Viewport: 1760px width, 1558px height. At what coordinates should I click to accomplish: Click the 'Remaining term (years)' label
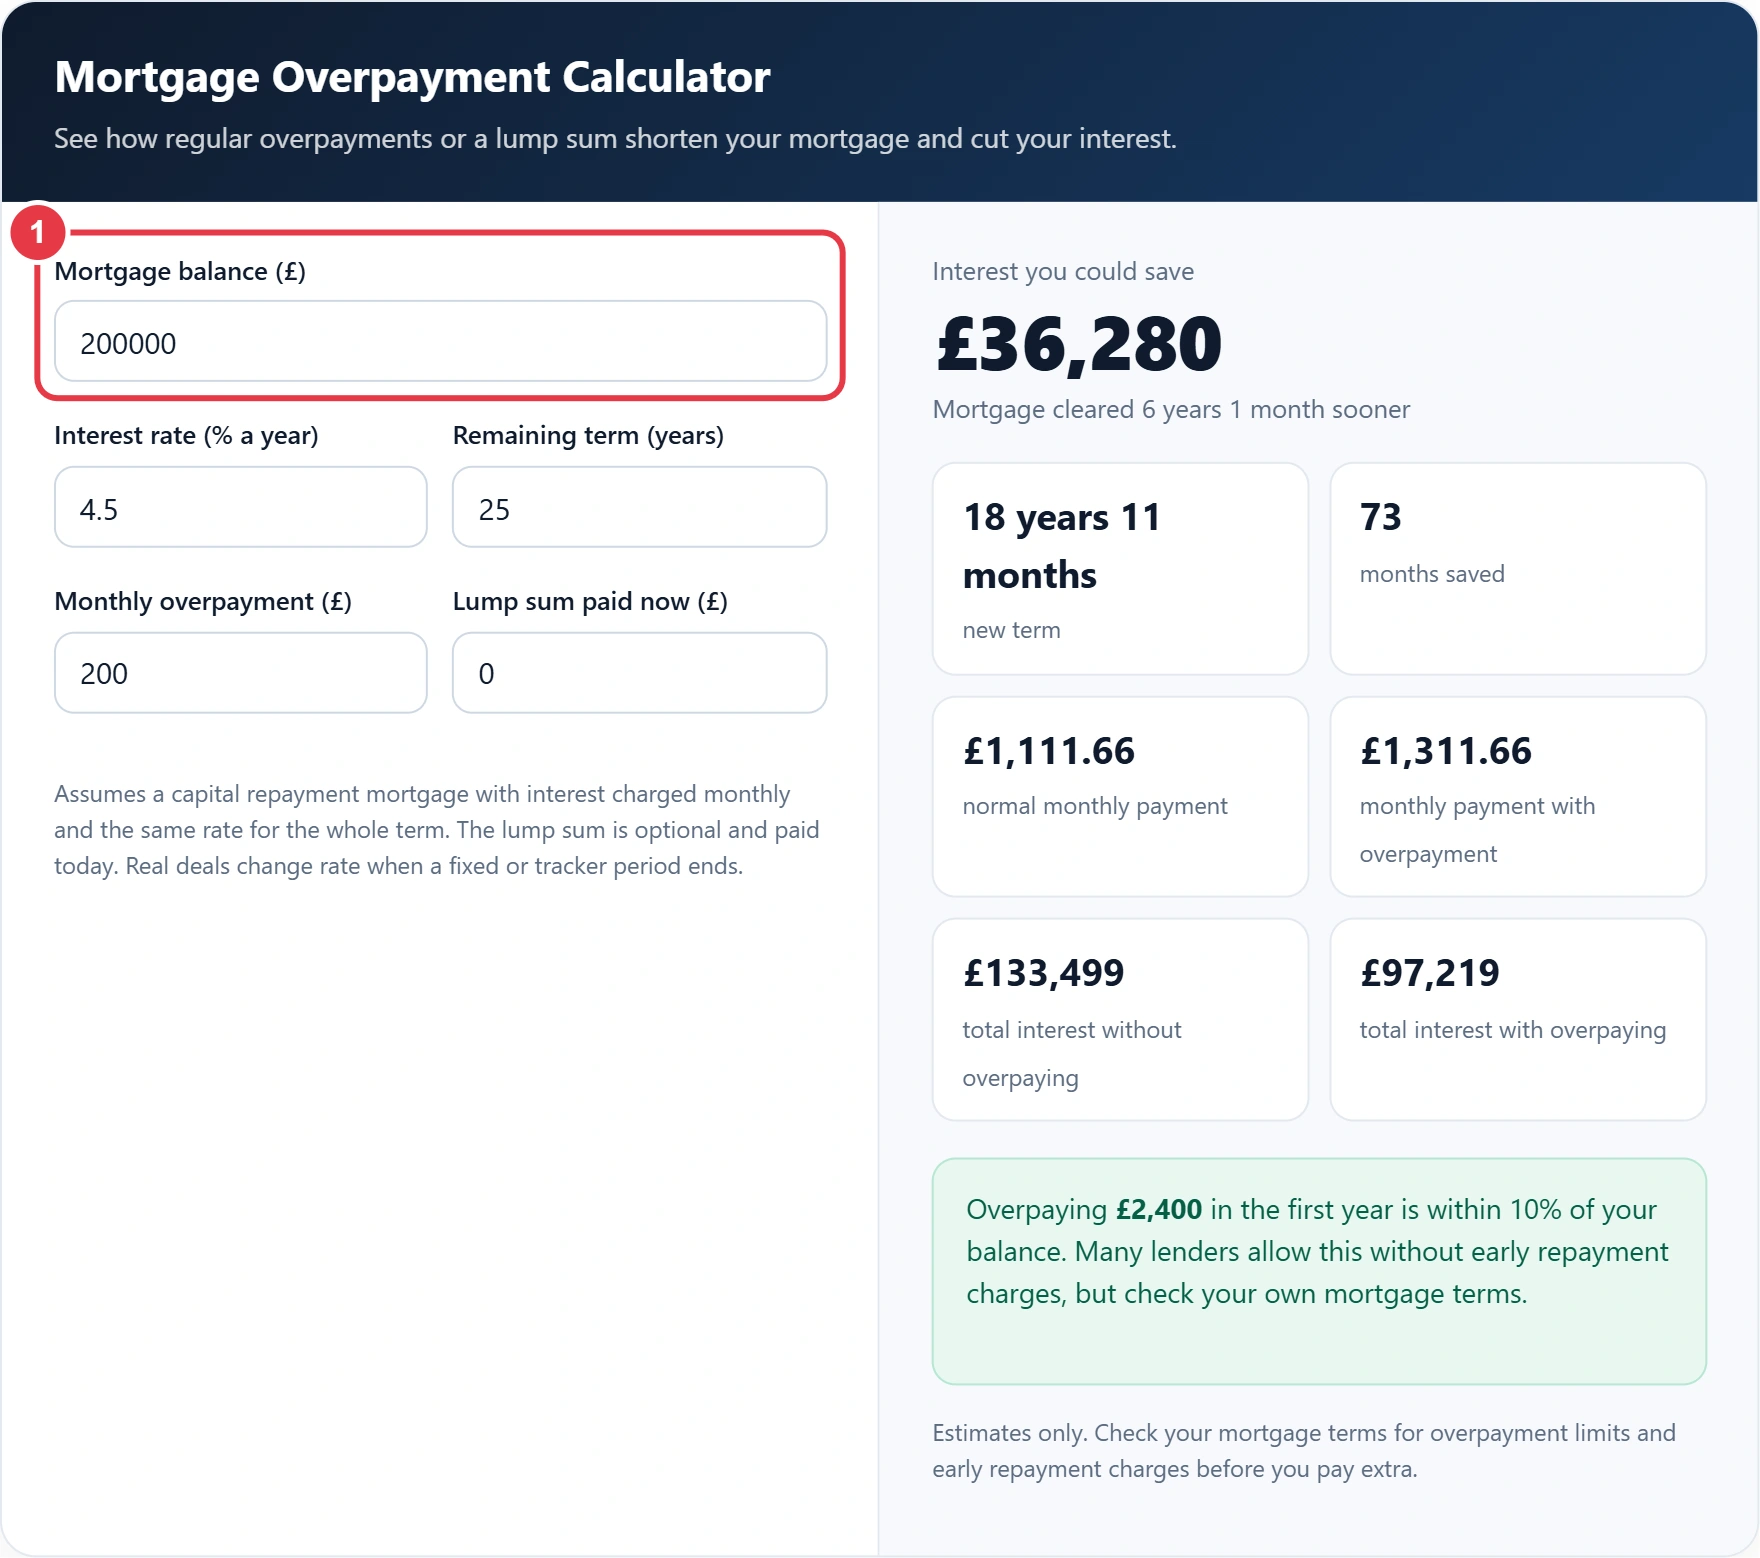click(x=588, y=435)
